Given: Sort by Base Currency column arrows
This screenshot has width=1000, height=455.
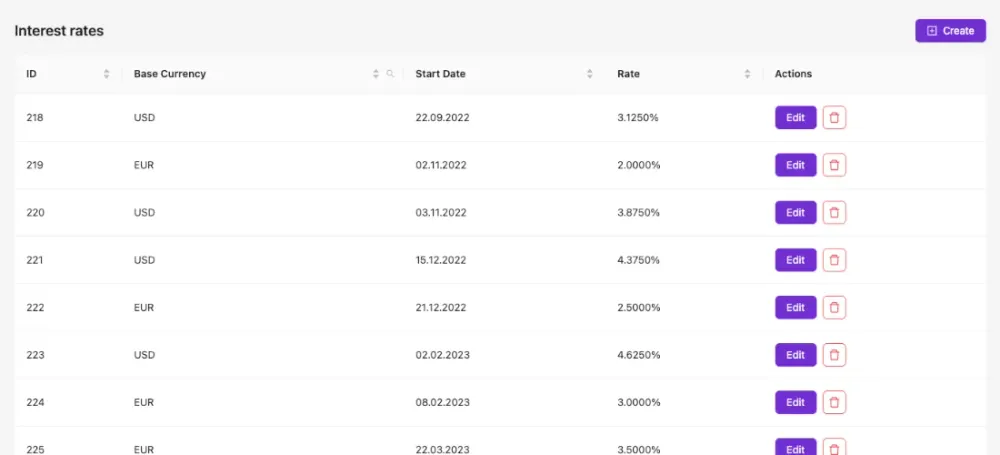Looking at the screenshot, I should tap(376, 74).
